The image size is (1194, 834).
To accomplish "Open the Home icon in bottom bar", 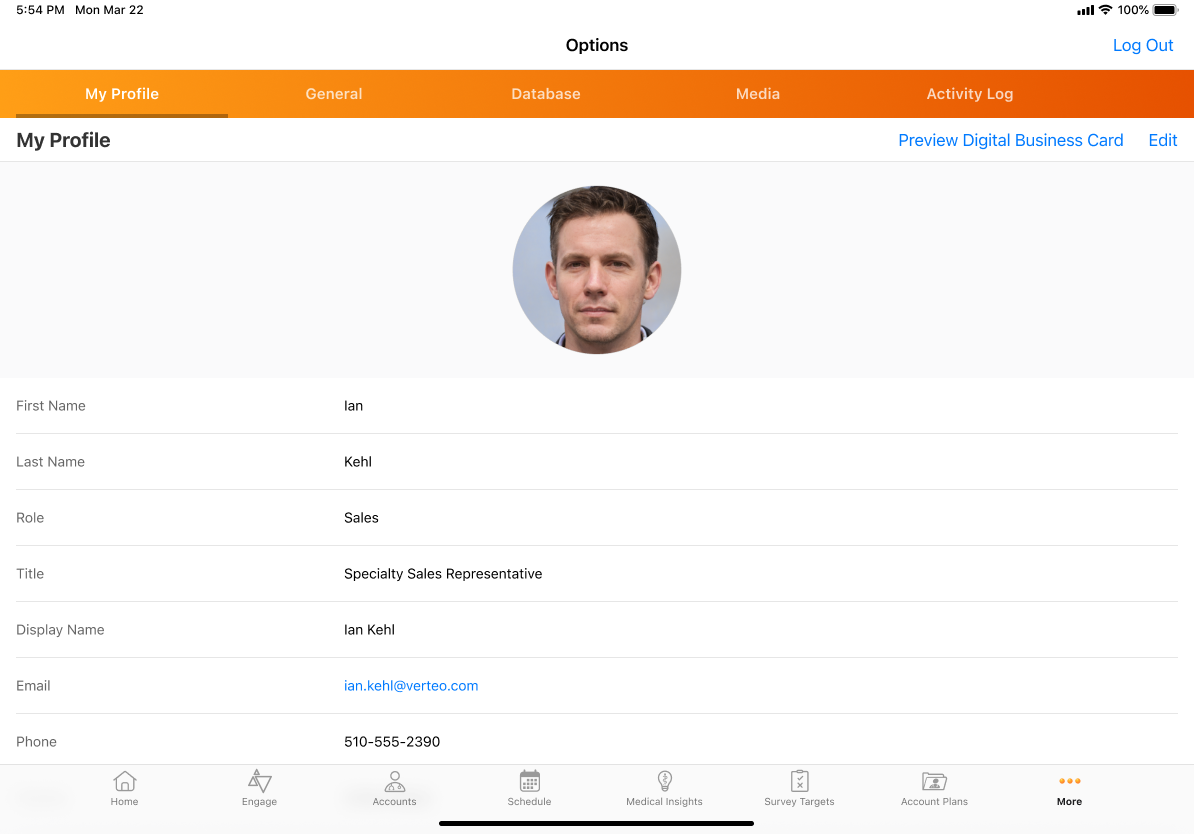I will 125,782.
